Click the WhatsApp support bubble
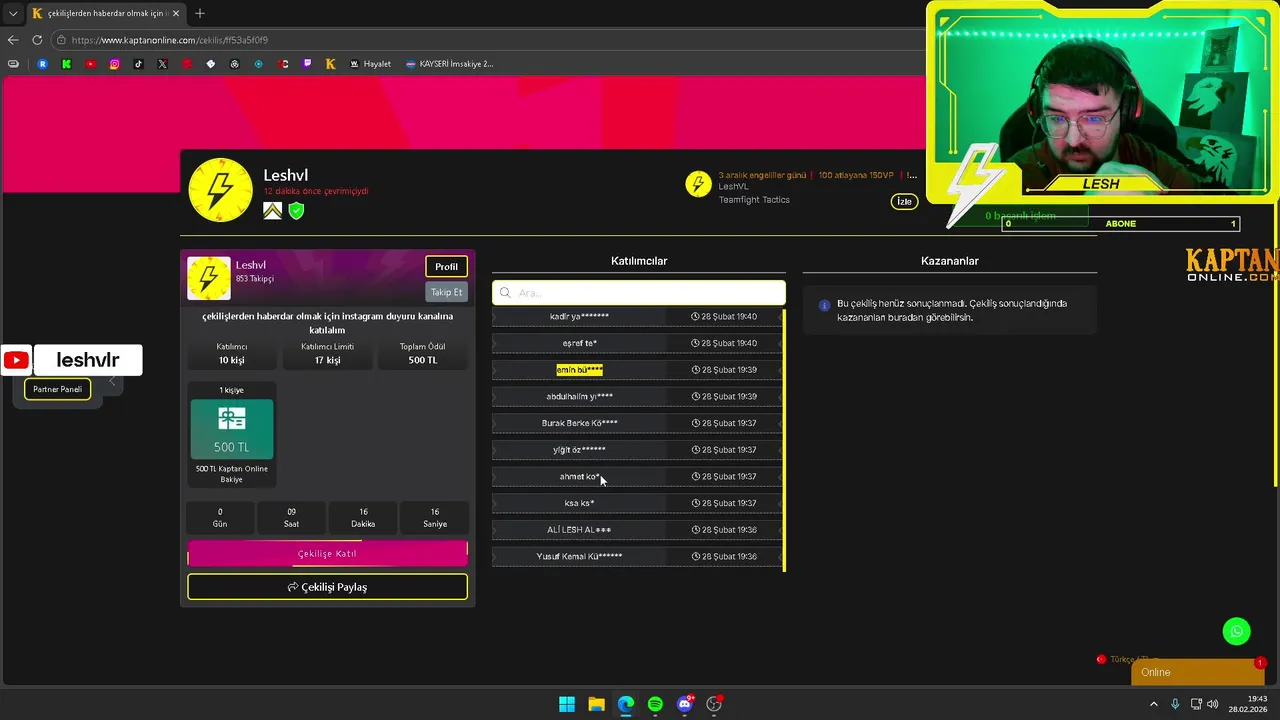Screen dimensions: 1280x720 tap(1237, 631)
